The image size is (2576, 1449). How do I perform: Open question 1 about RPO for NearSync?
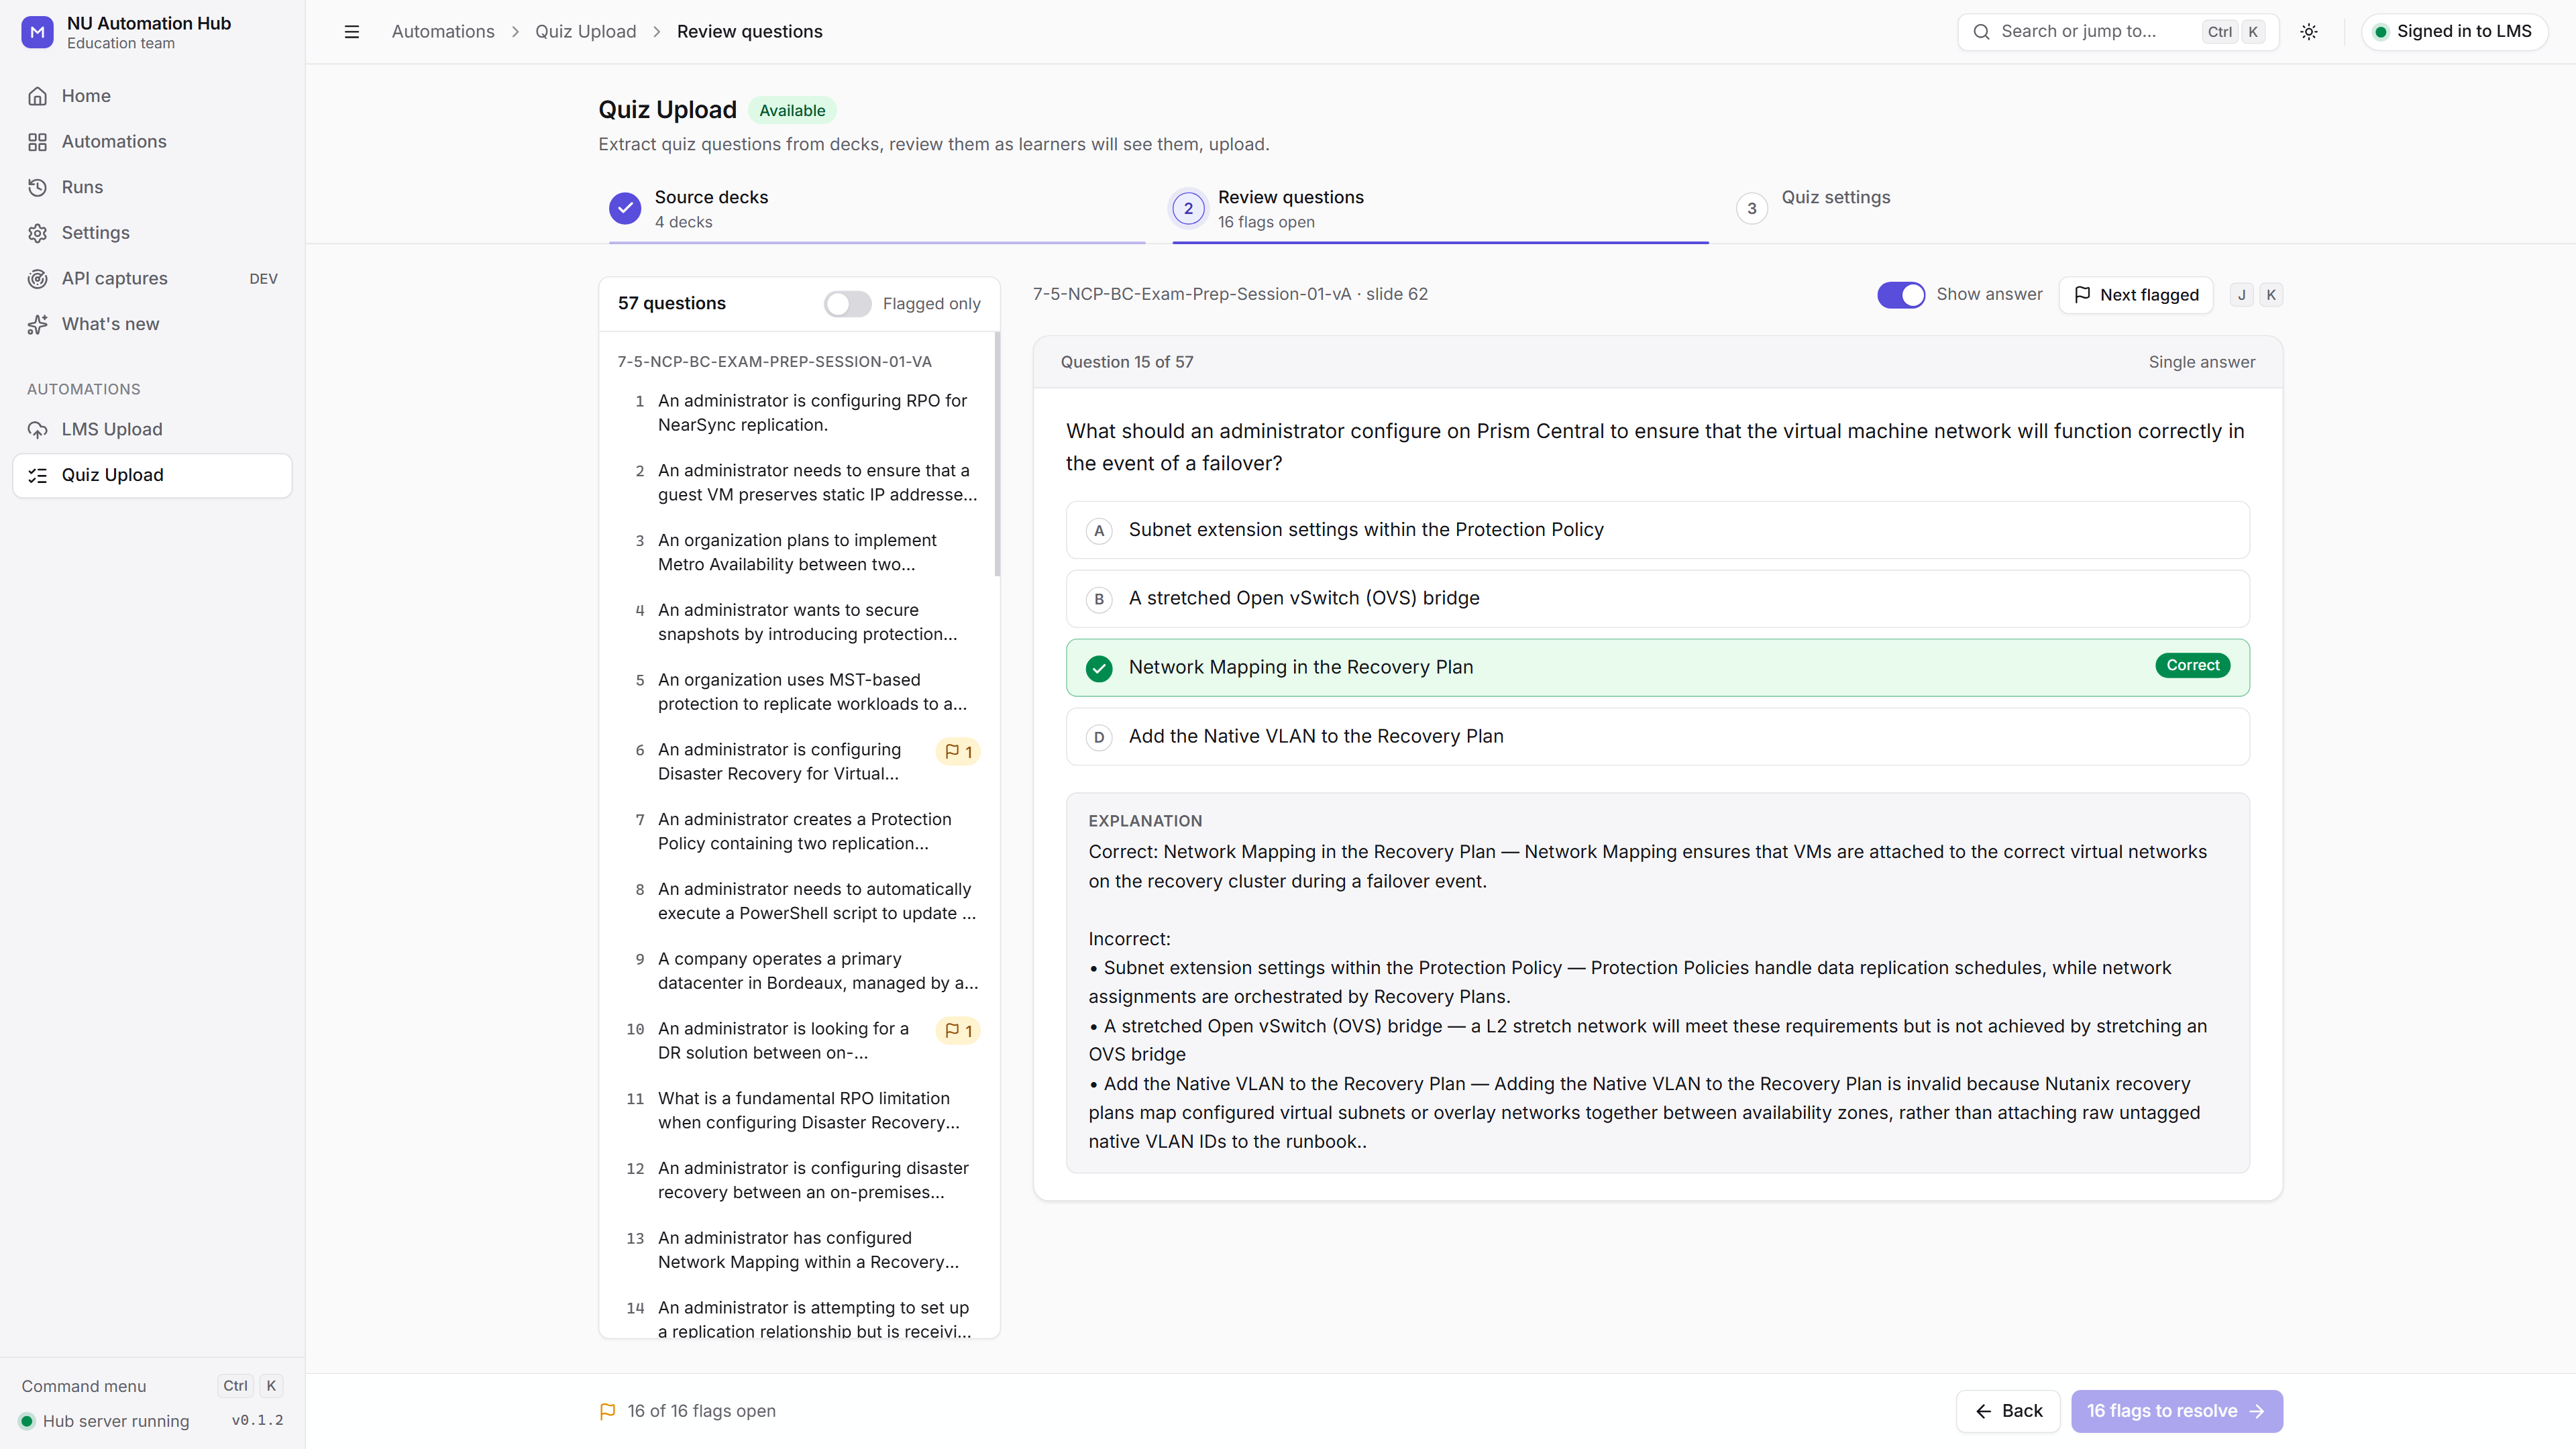(798, 413)
